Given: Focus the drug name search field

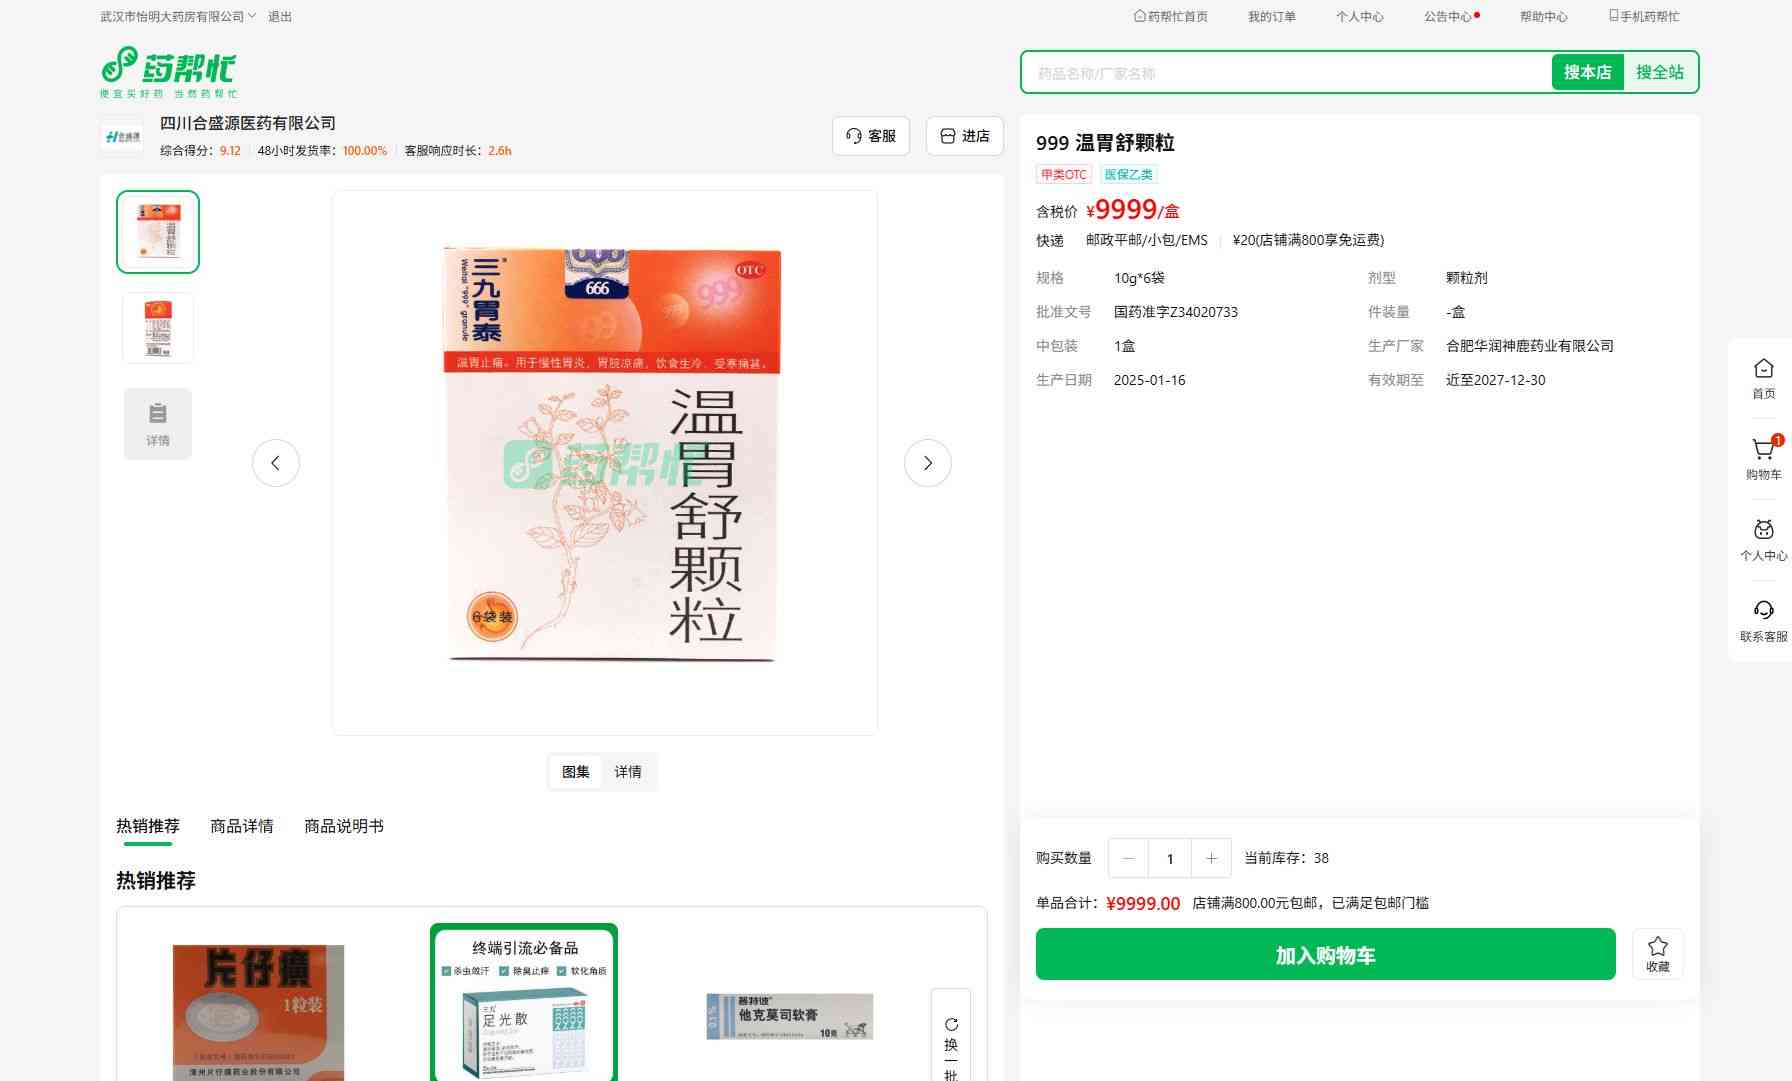Looking at the screenshot, I should 1285,73.
